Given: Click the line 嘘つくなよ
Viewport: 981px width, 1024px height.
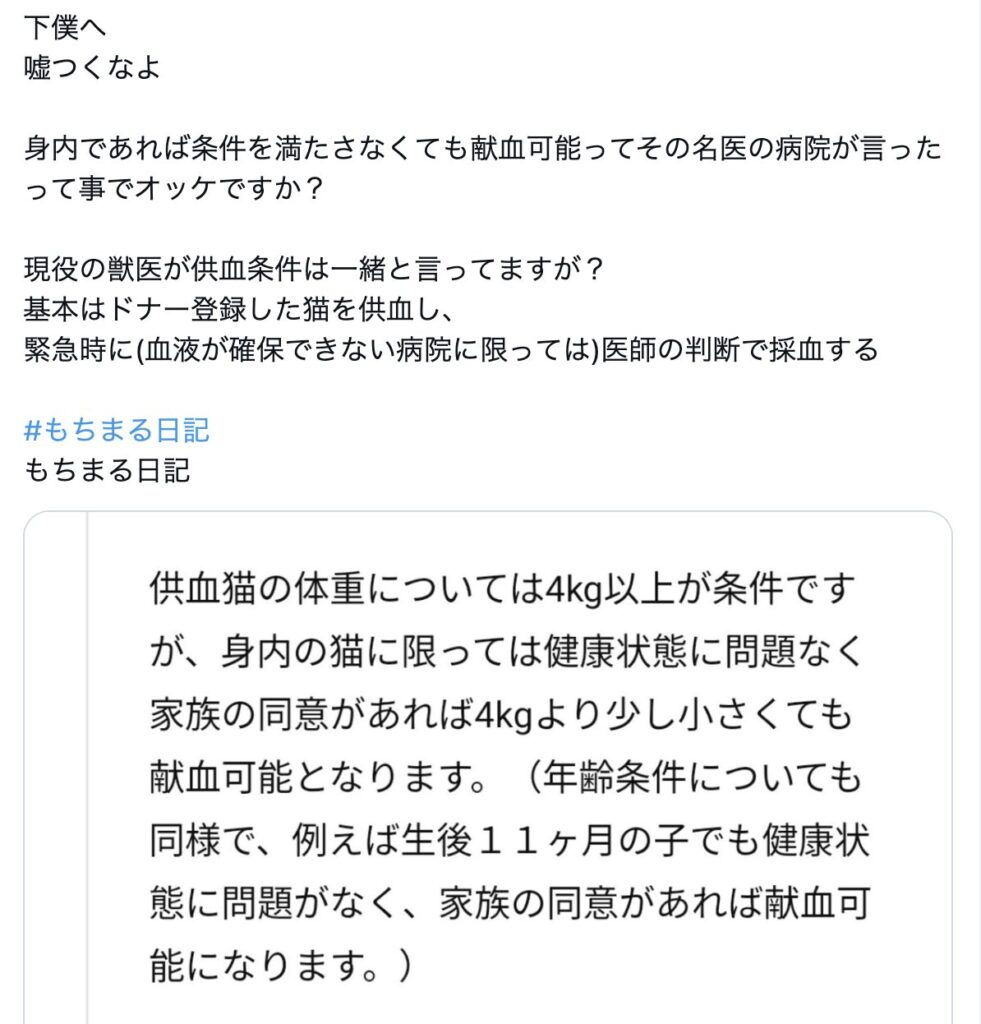Looking at the screenshot, I should (x=92, y=67).
